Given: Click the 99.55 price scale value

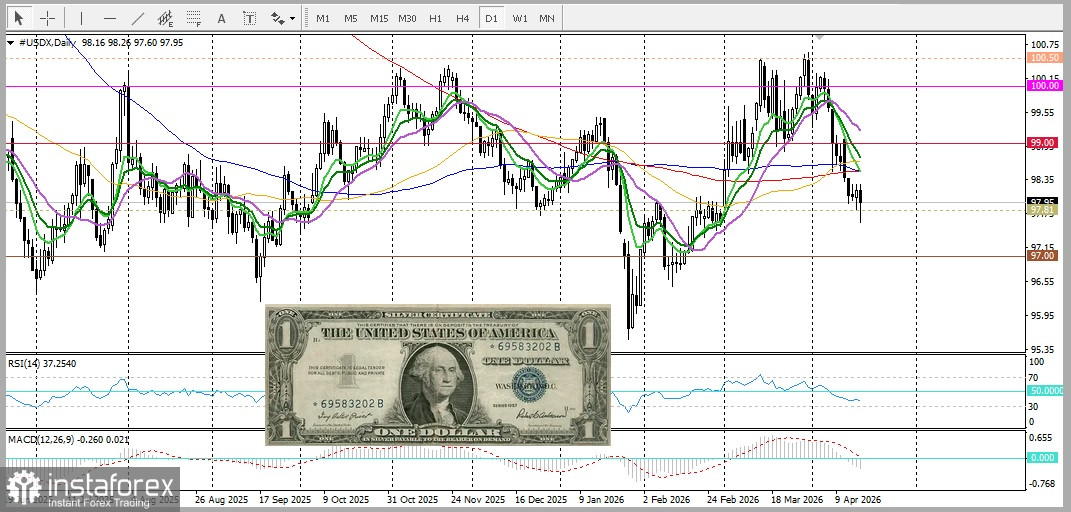Looking at the screenshot, I should coord(1044,112).
